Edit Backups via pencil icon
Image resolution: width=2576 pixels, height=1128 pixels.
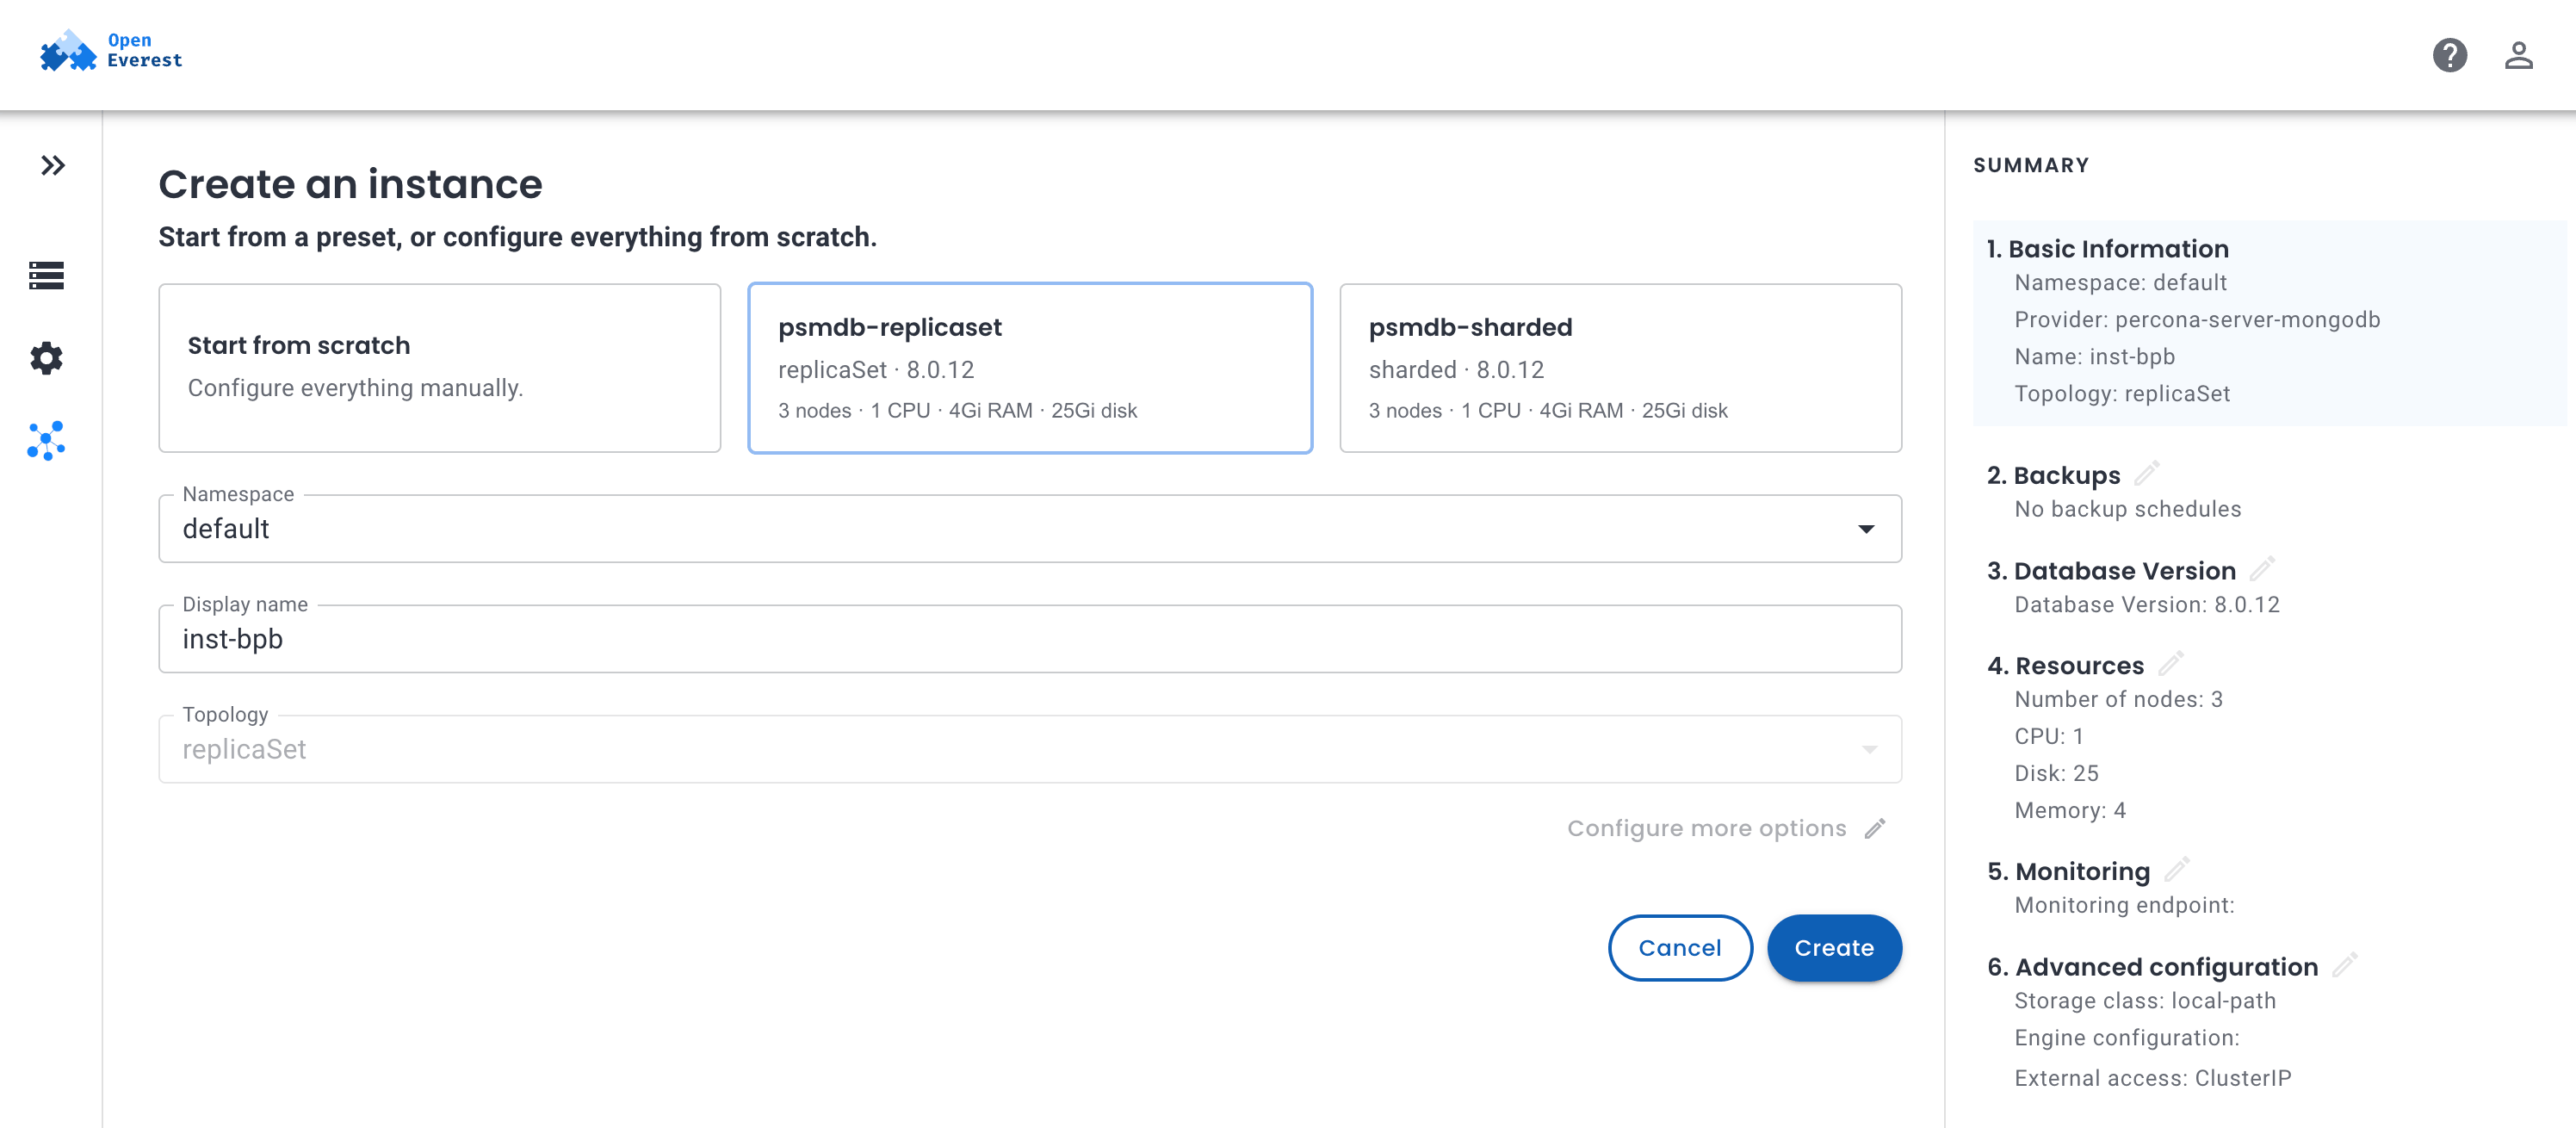[x=2147, y=473]
